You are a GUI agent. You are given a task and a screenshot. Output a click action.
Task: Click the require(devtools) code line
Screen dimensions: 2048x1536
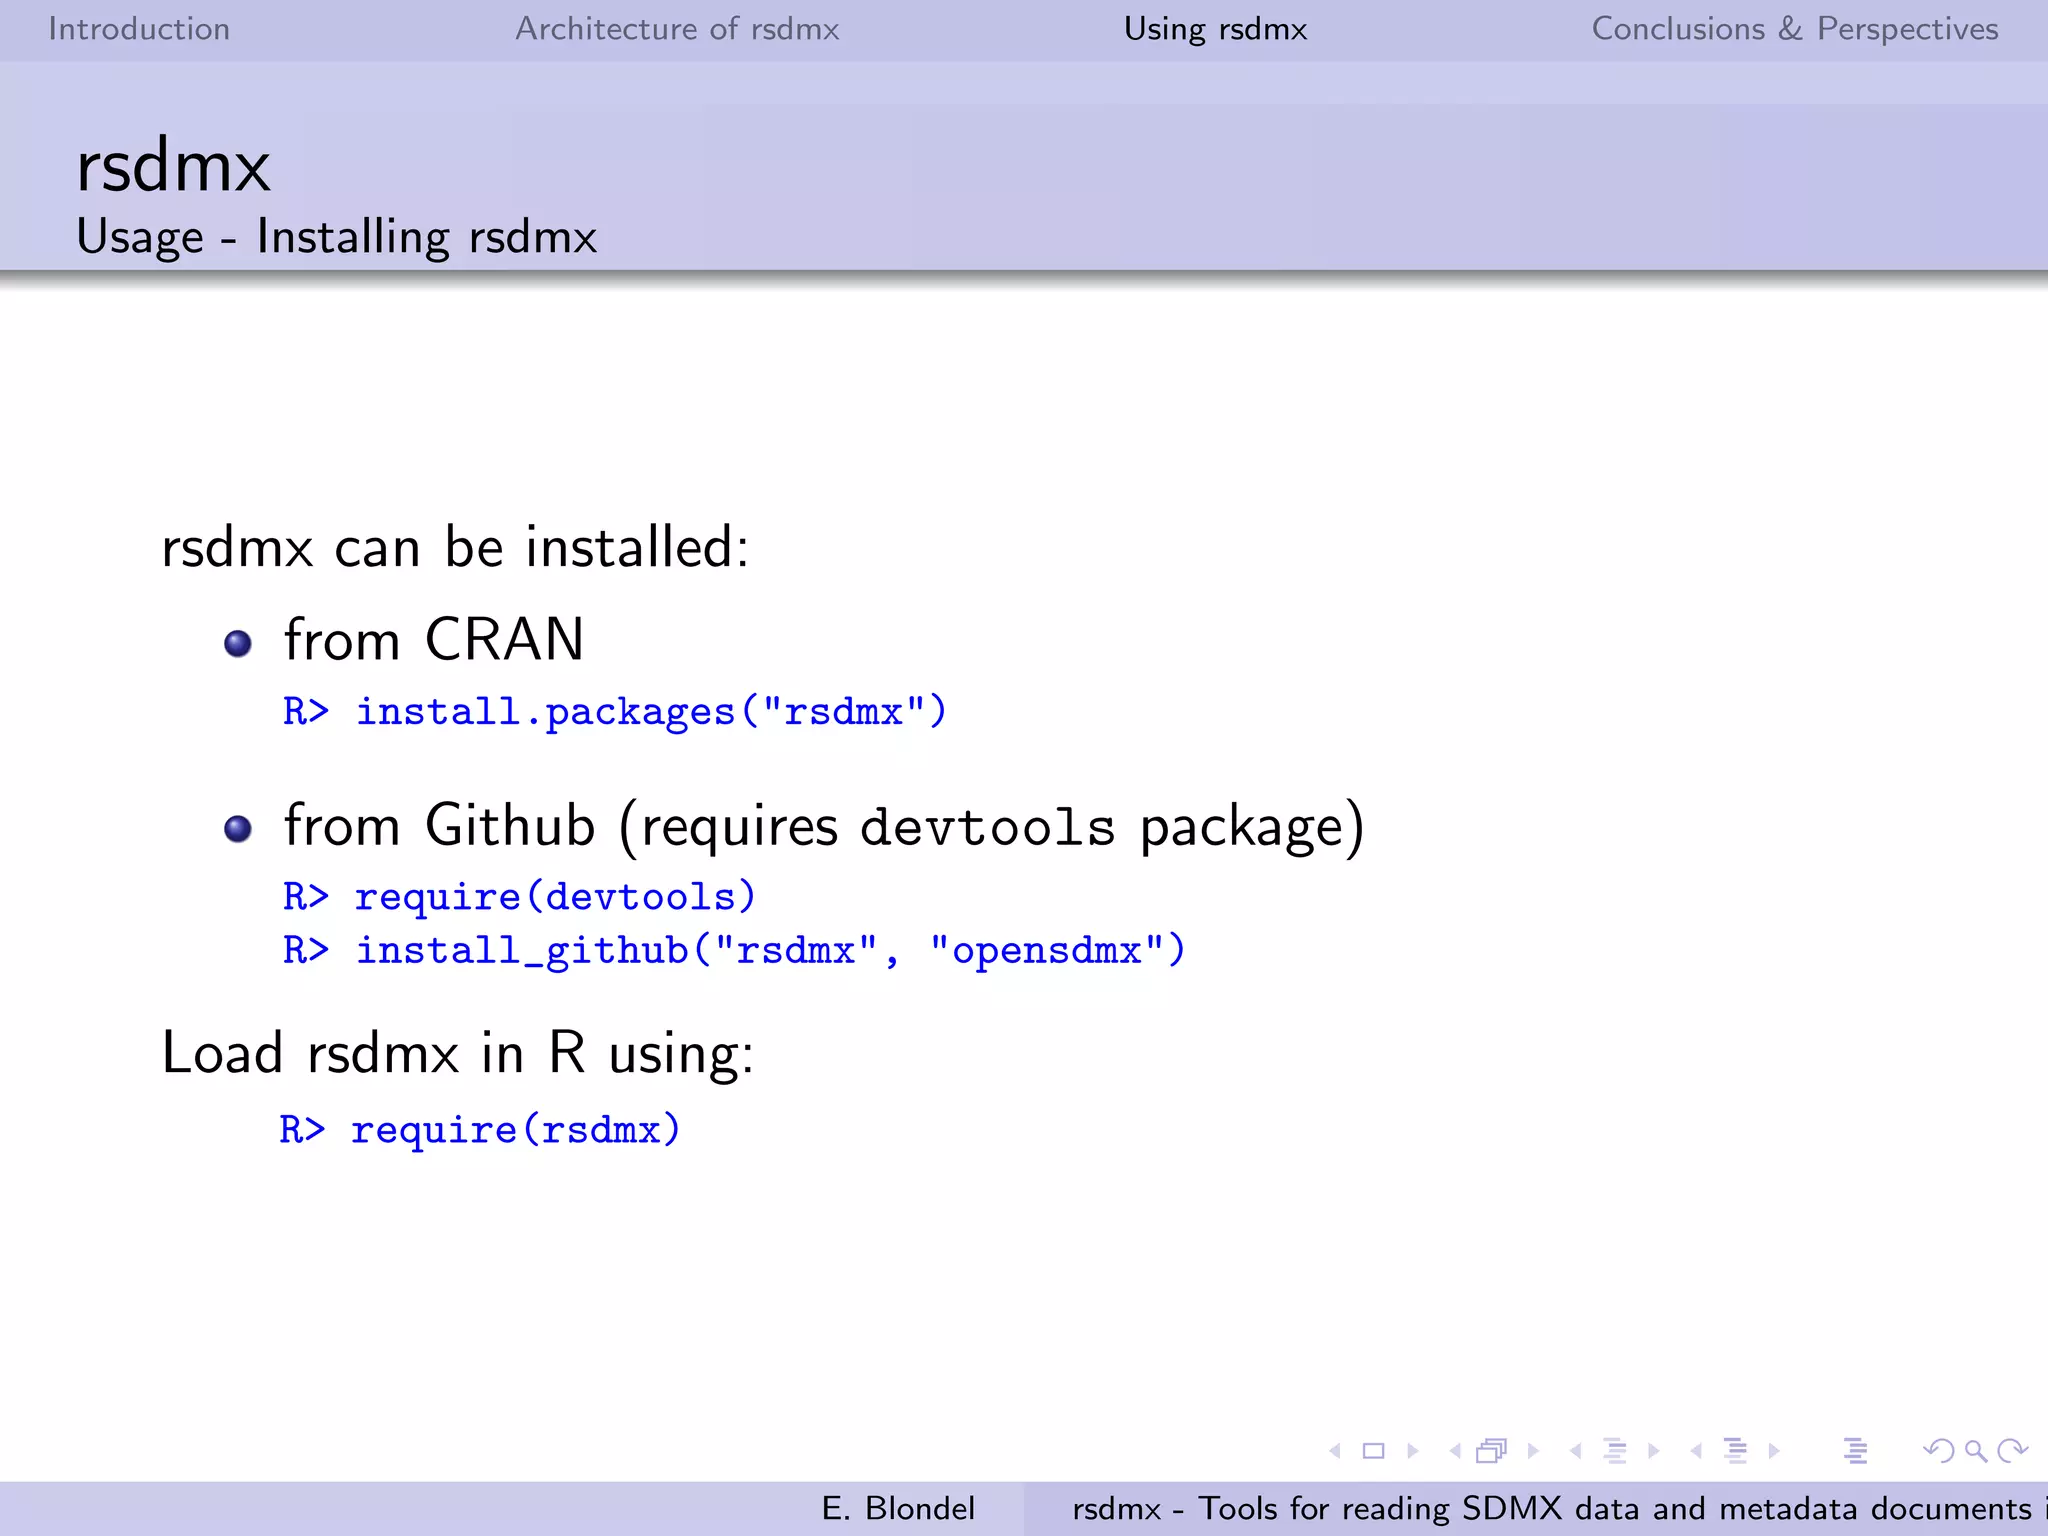[x=519, y=897]
